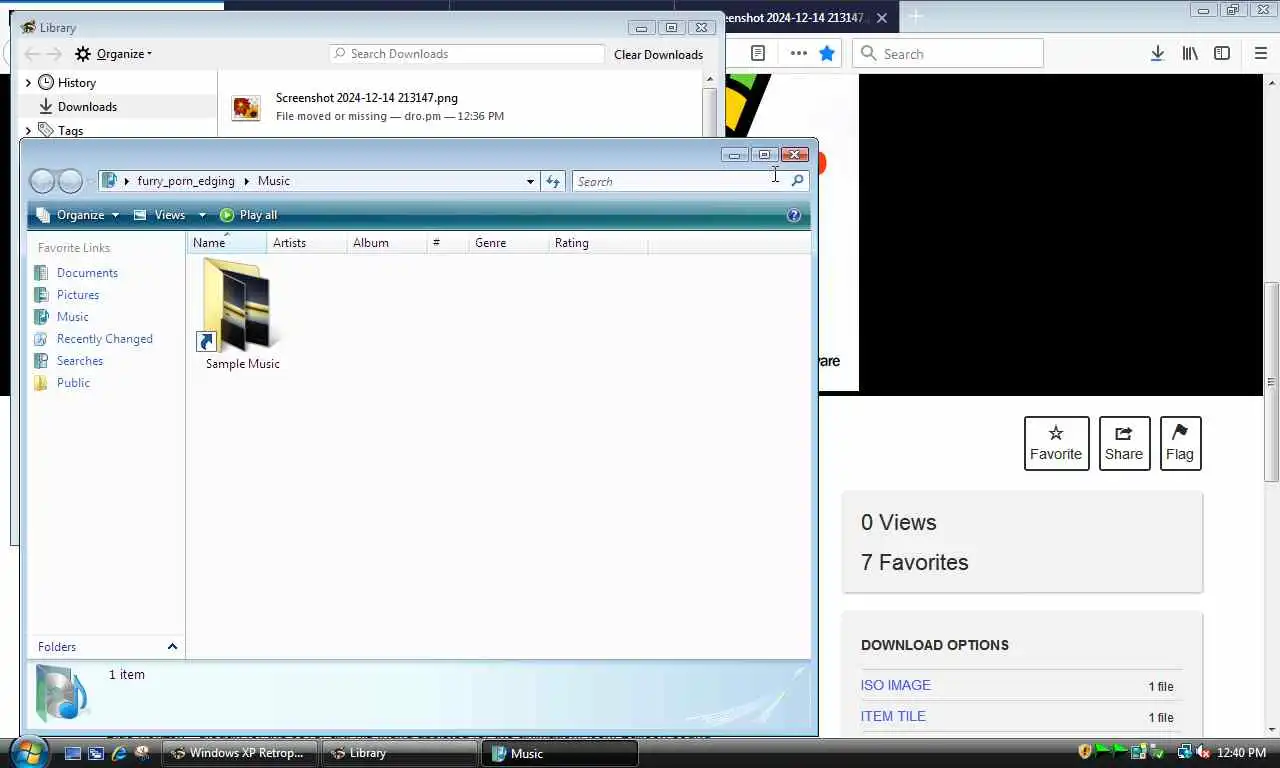Click the muted volume icon in the system tray

pos(1204,752)
